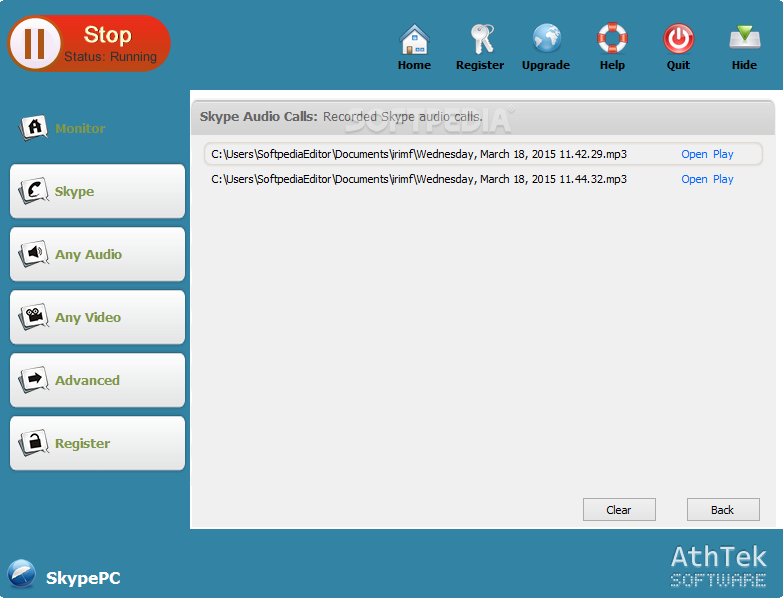
Task: Play the 11.44.32.mp3 recording
Action: click(x=723, y=179)
